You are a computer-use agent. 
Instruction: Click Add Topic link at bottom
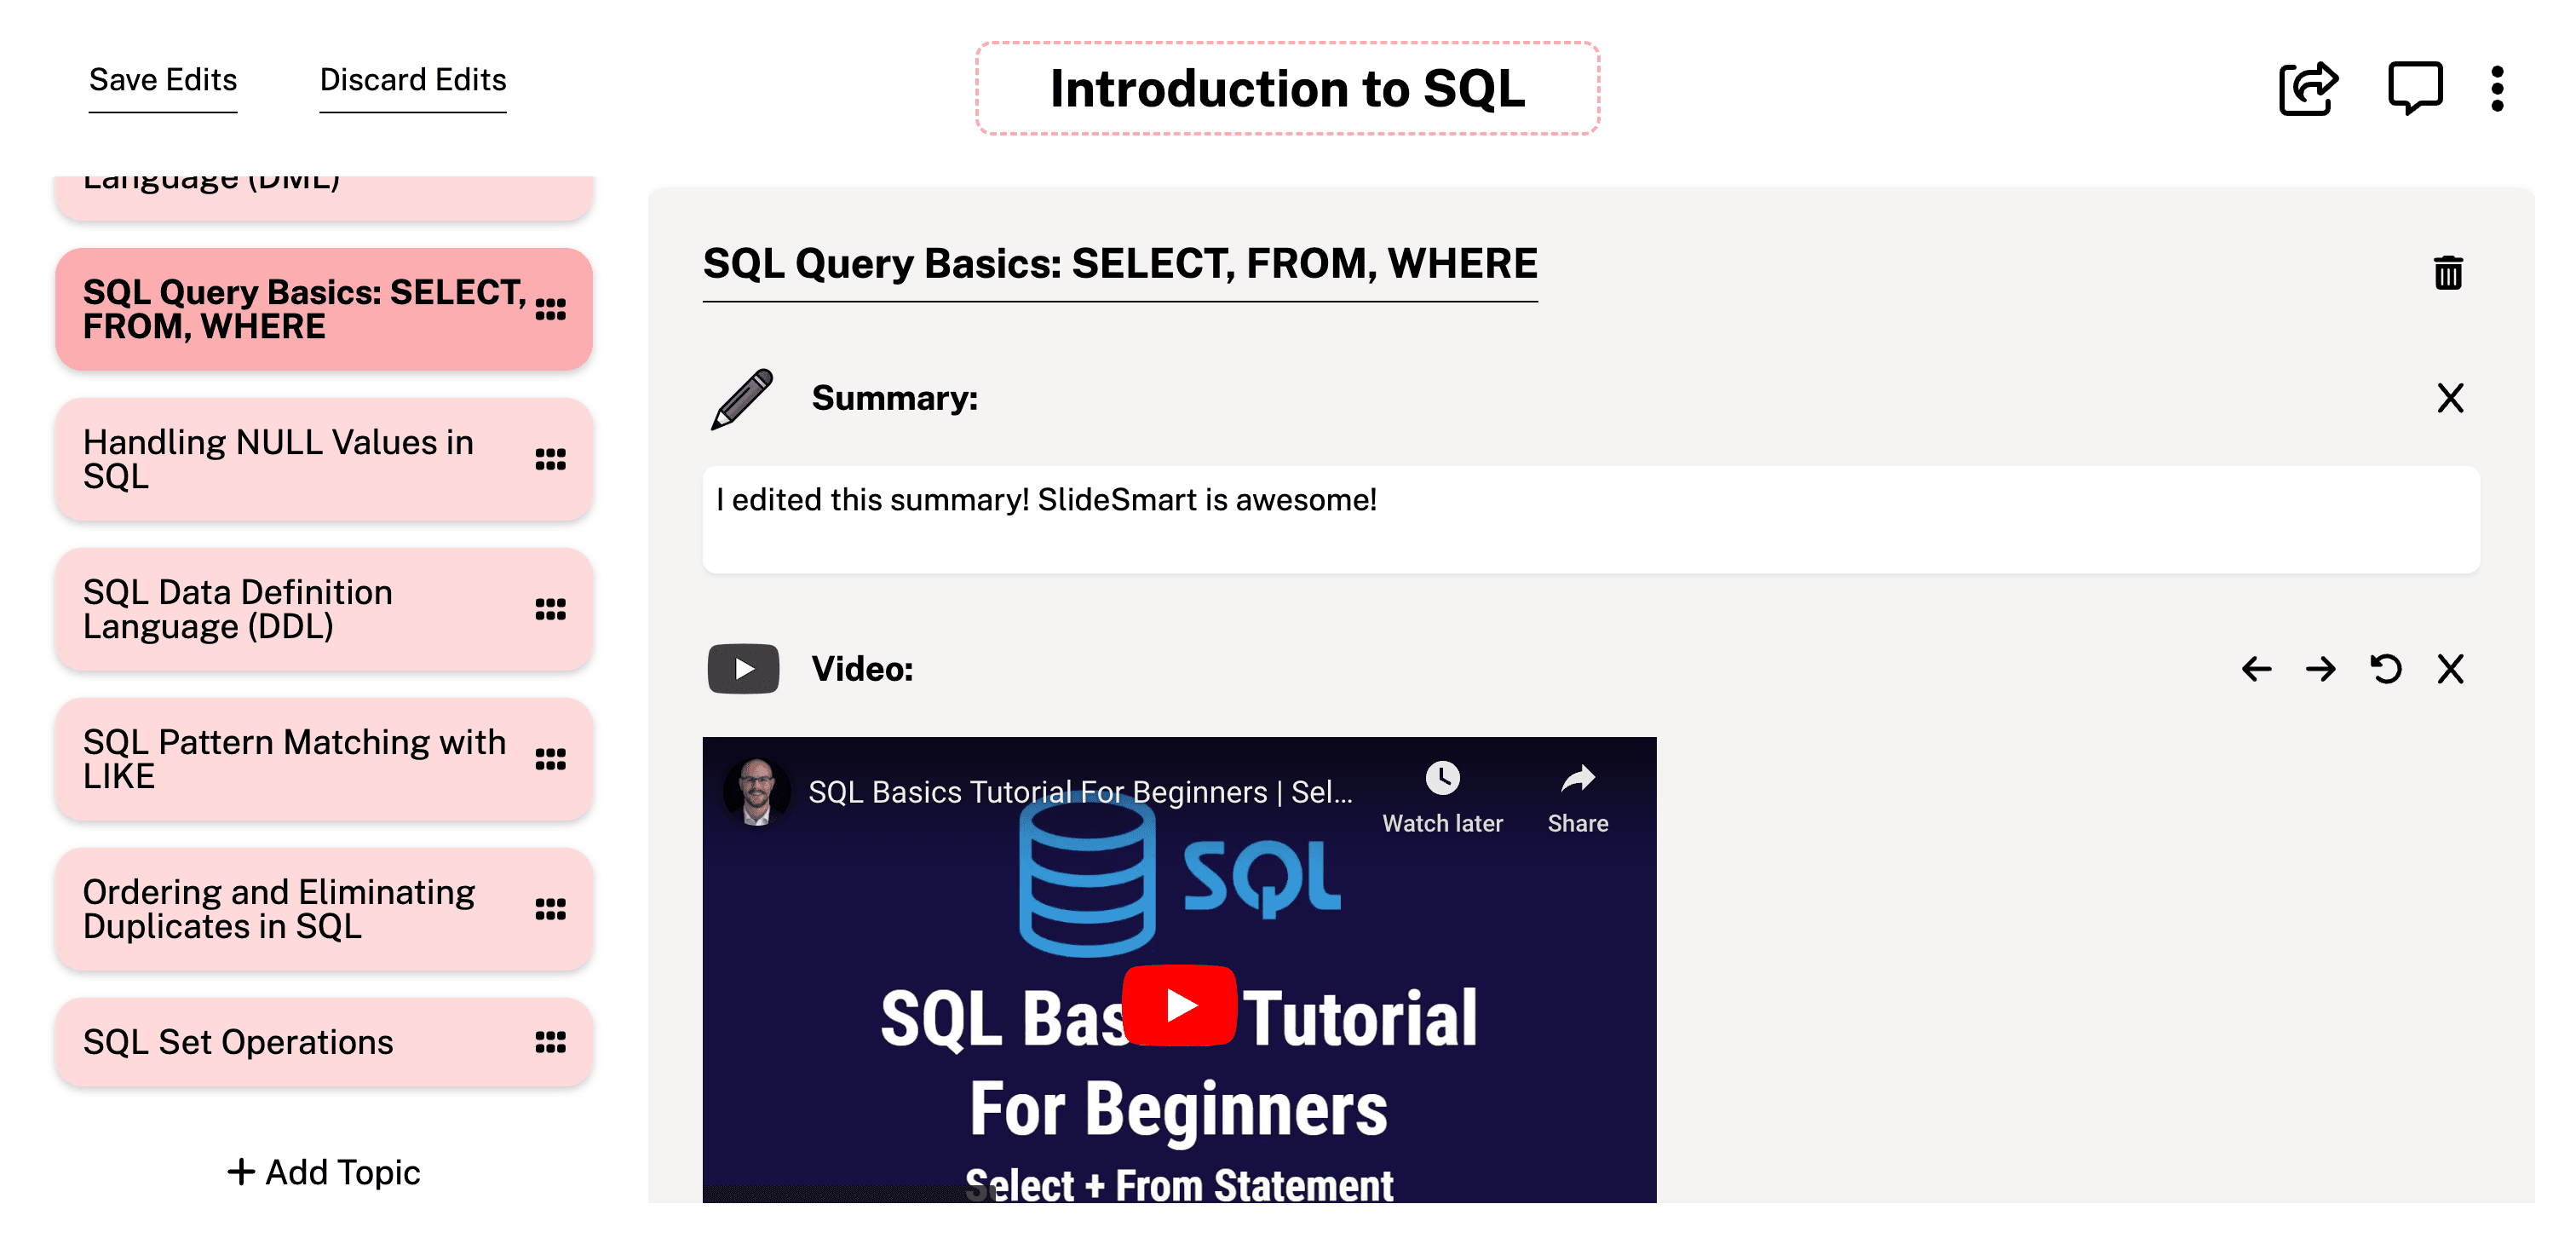pos(324,1172)
